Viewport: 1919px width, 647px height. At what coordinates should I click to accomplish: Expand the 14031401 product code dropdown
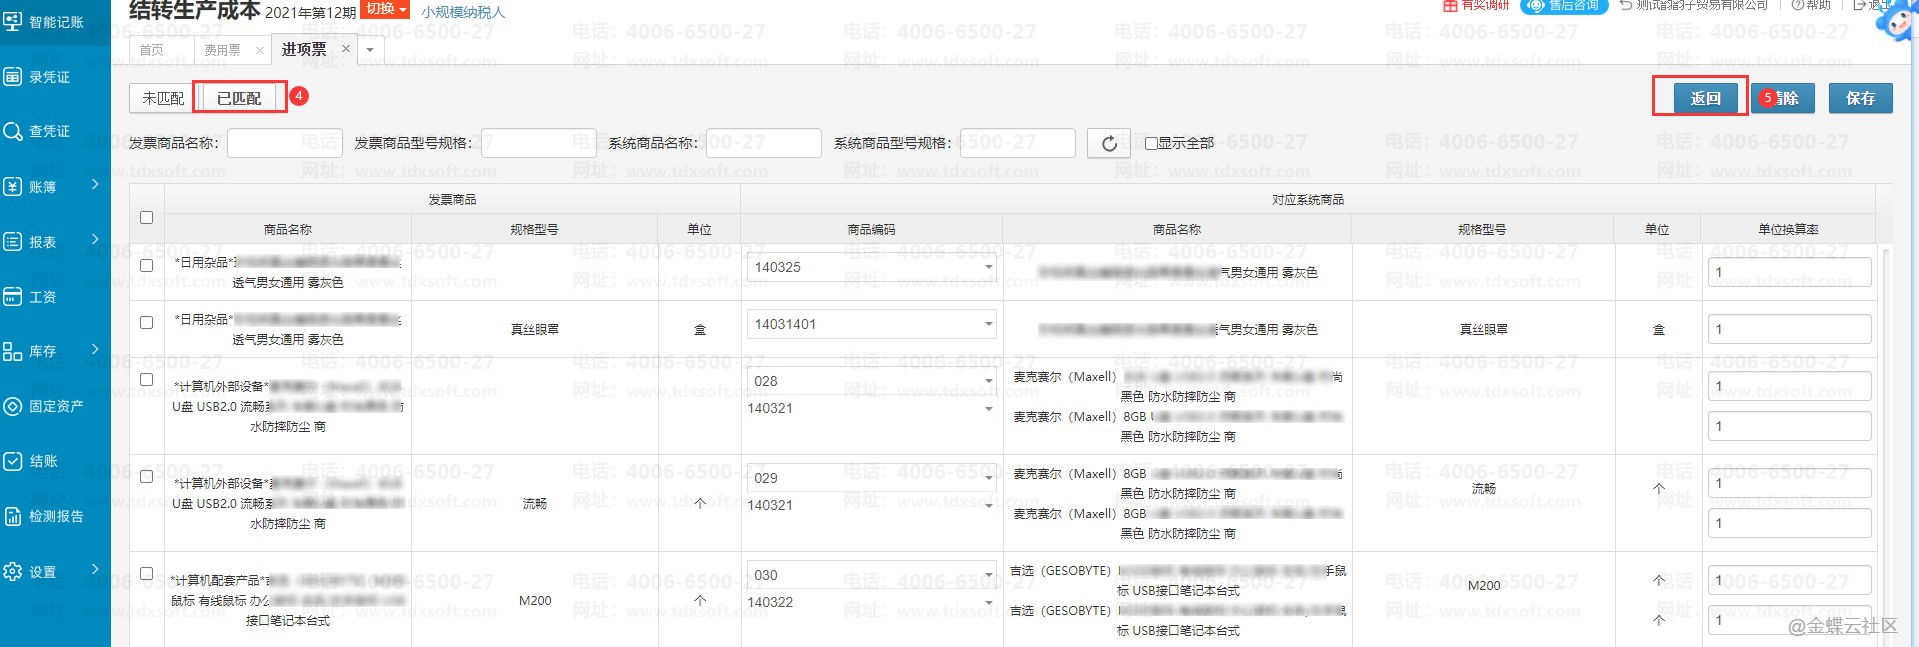[988, 324]
